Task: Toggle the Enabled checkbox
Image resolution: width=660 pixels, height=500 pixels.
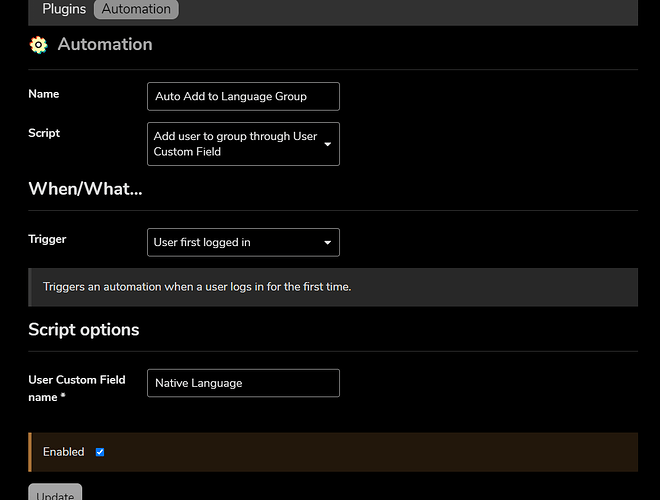Action: pos(100,452)
